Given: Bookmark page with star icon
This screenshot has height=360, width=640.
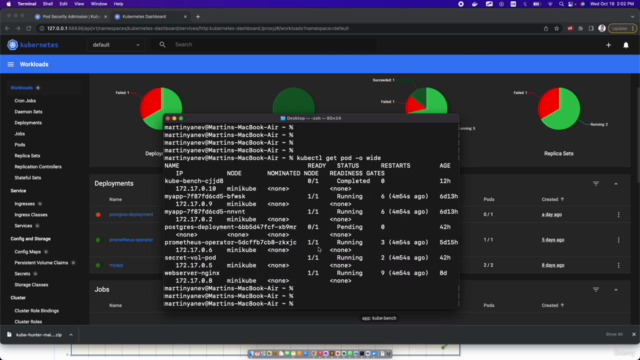Looking at the screenshot, I should [556, 29].
